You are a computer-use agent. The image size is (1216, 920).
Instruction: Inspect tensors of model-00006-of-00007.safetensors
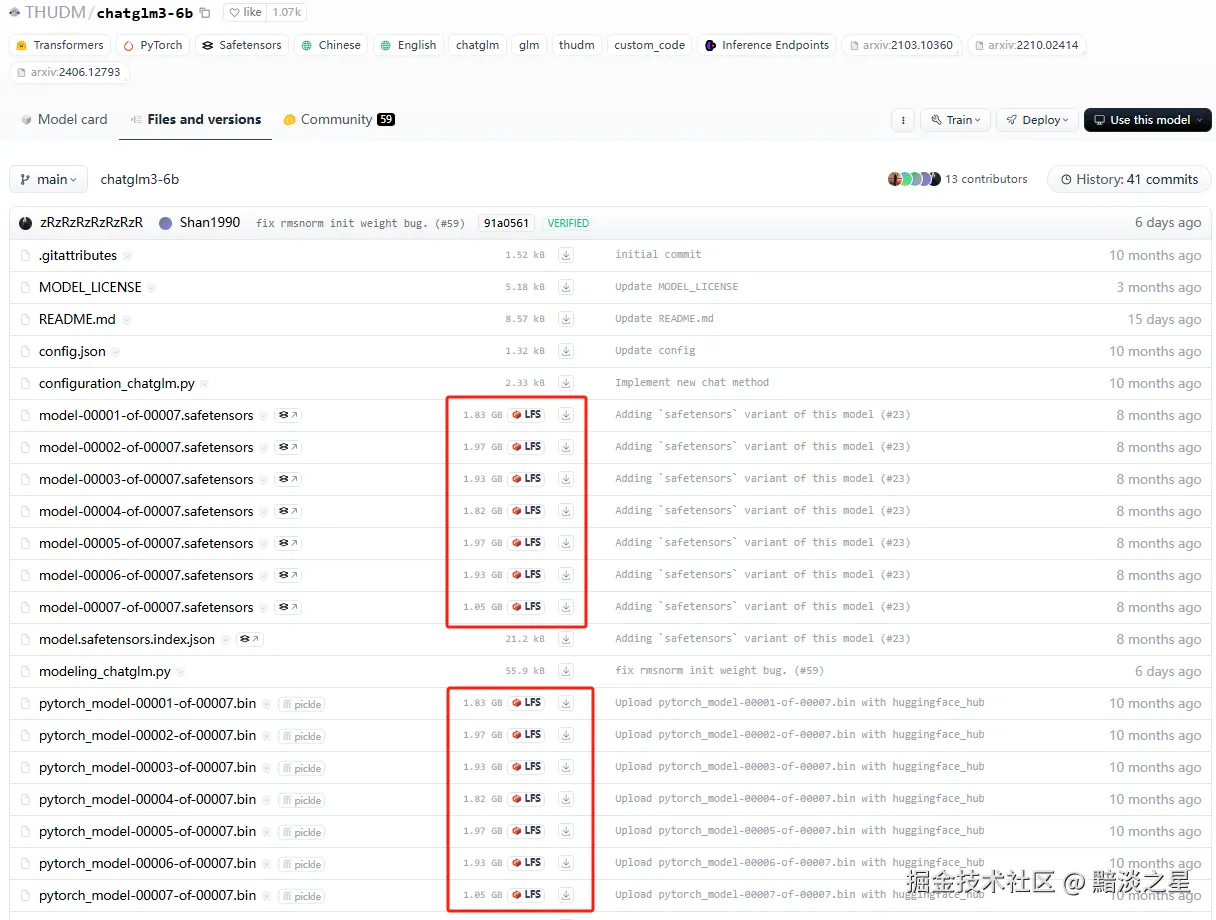288,575
